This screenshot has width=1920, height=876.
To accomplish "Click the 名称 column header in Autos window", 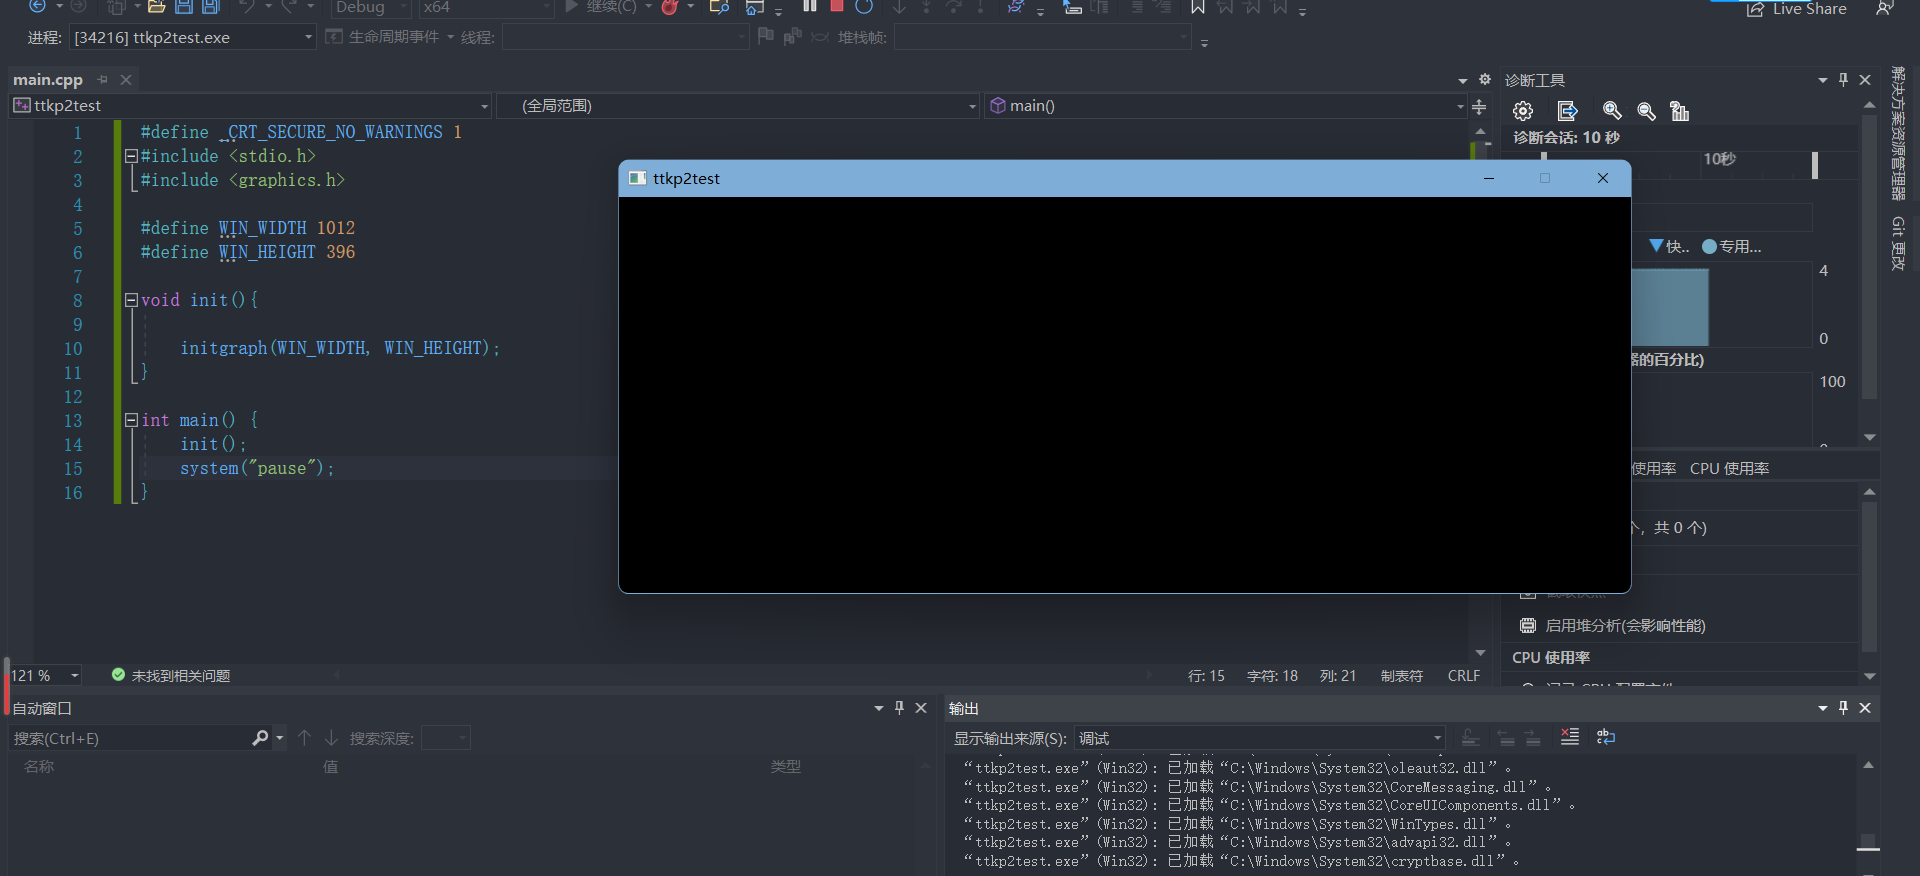I will tap(39, 766).
